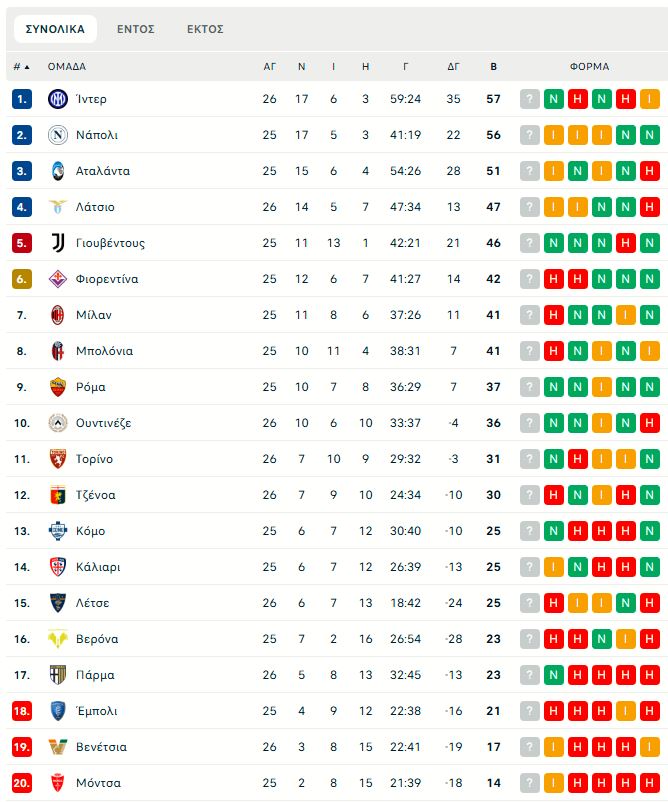Screen dimensions: 668x802
Task: Sort standings by the Β points header
Action: 493,67
